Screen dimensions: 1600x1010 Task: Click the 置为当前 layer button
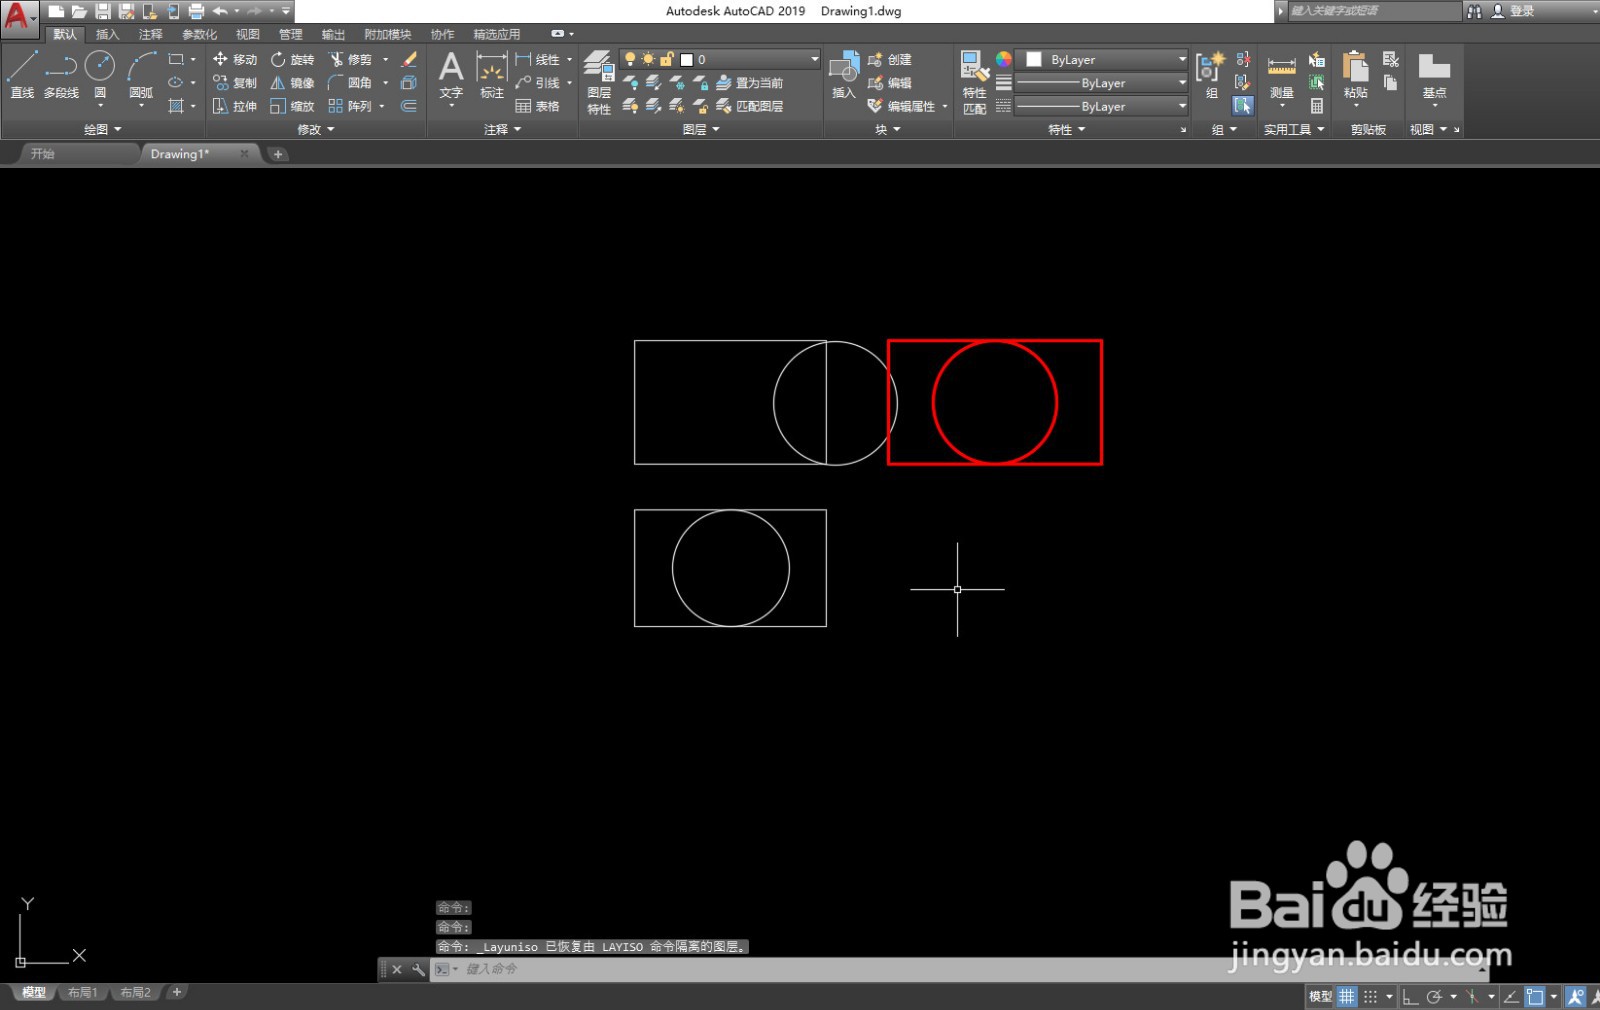tap(750, 83)
